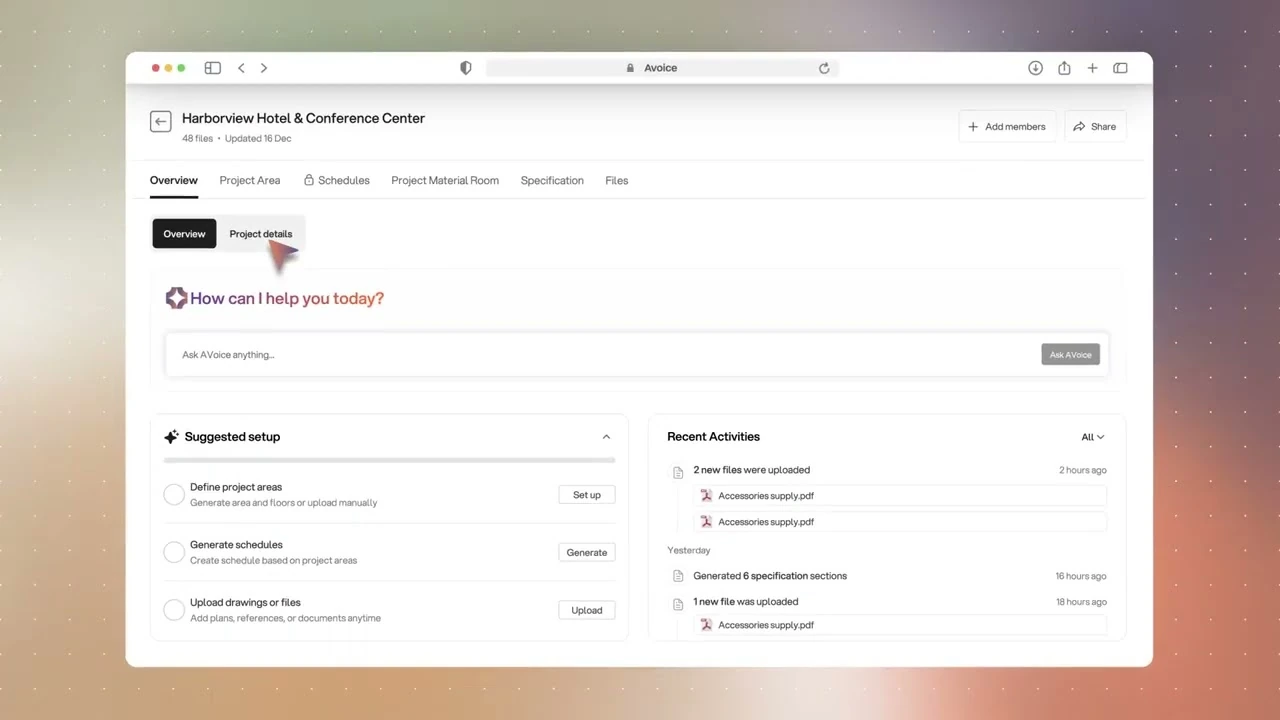Image resolution: width=1280 pixels, height=720 pixels.
Task: Click the Upload button for drawings
Action: (587, 610)
